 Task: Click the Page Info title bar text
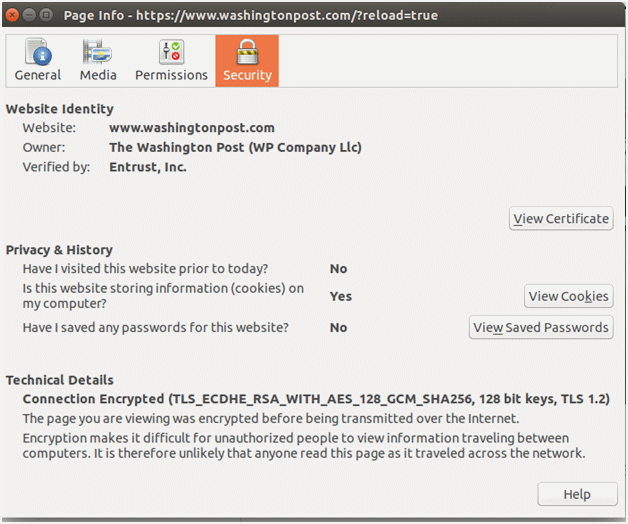[x=251, y=15]
